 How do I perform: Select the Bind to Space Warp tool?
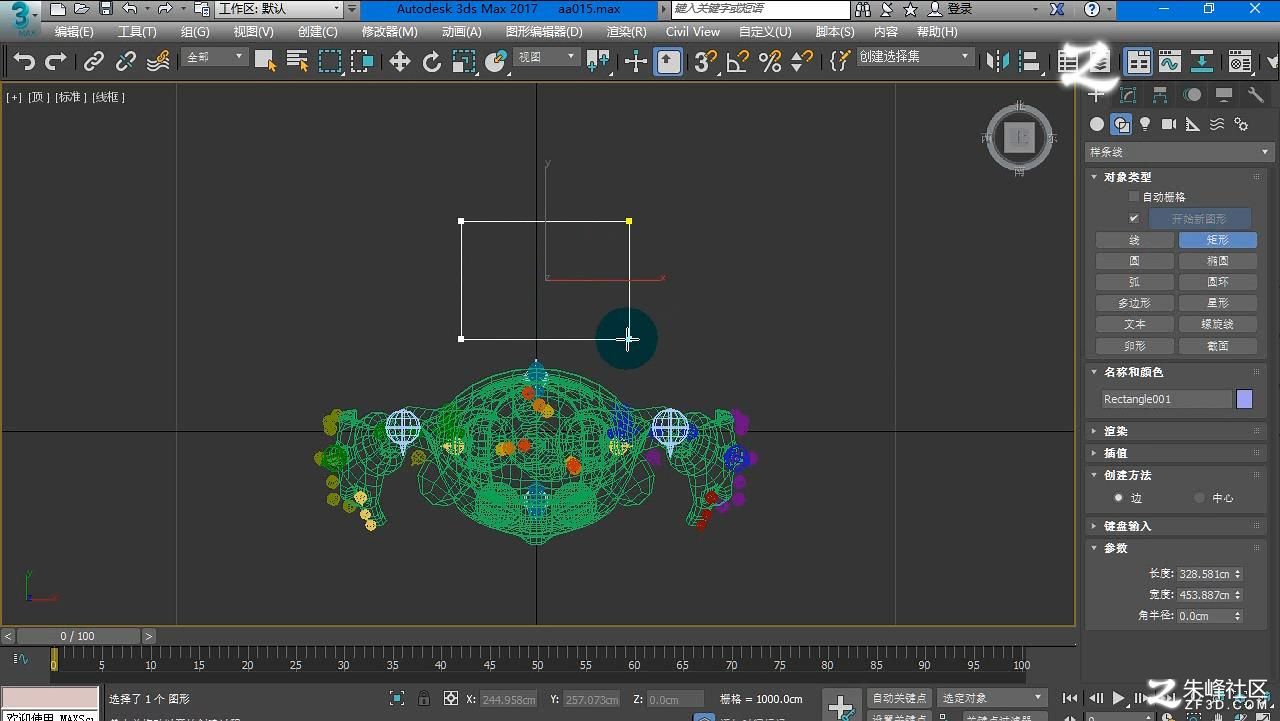click(158, 62)
